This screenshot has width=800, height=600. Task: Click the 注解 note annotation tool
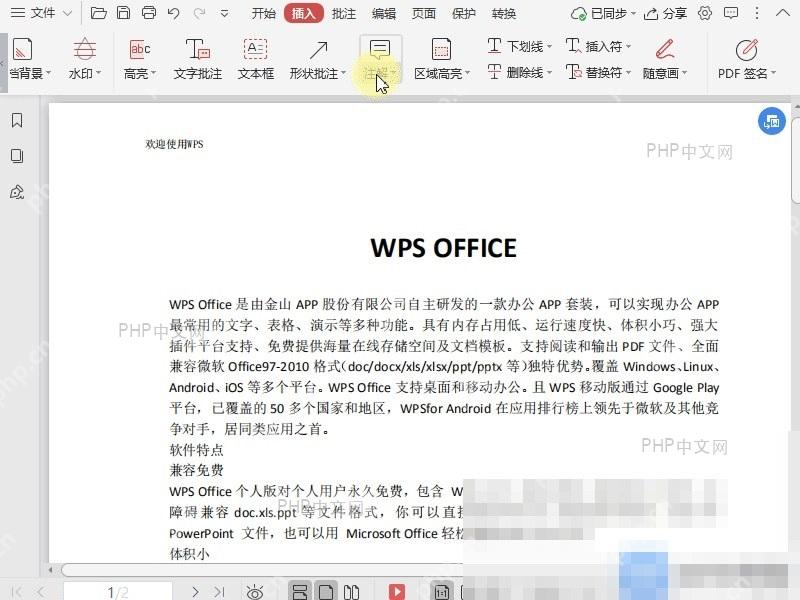[381, 59]
